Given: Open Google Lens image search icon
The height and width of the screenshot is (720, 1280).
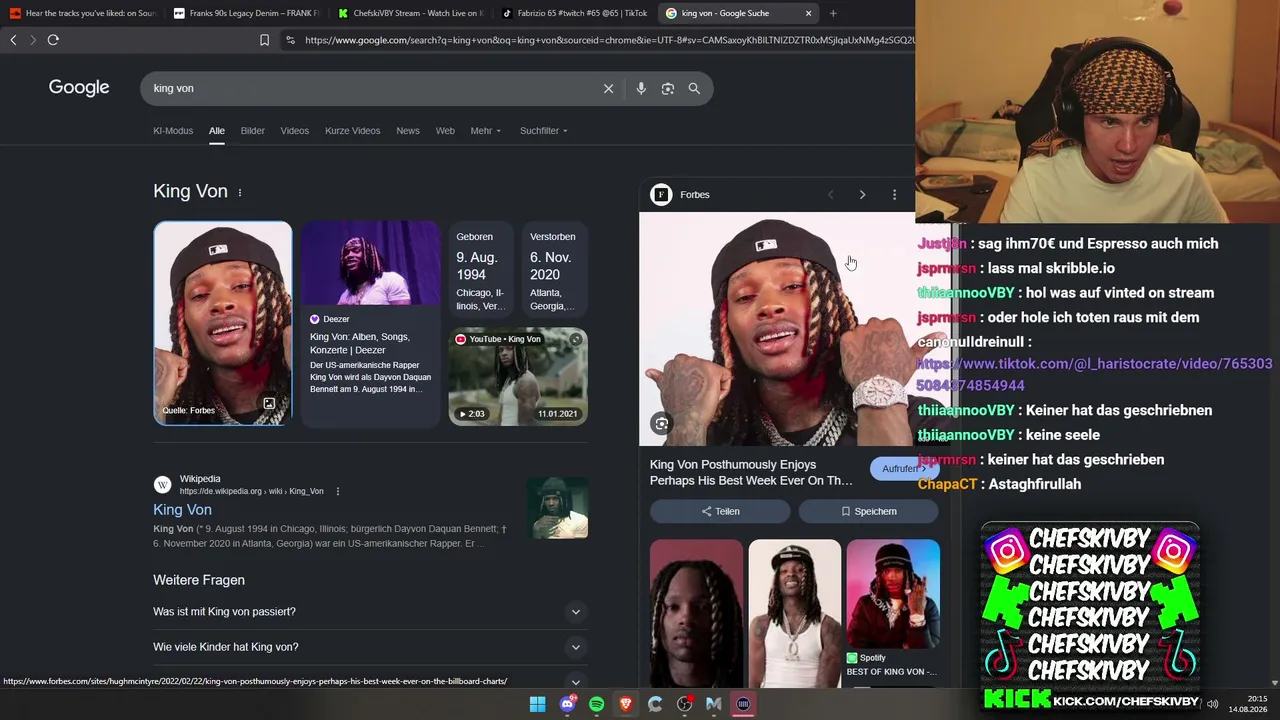Looking at the screenshot, I should (x=668, y=88).
